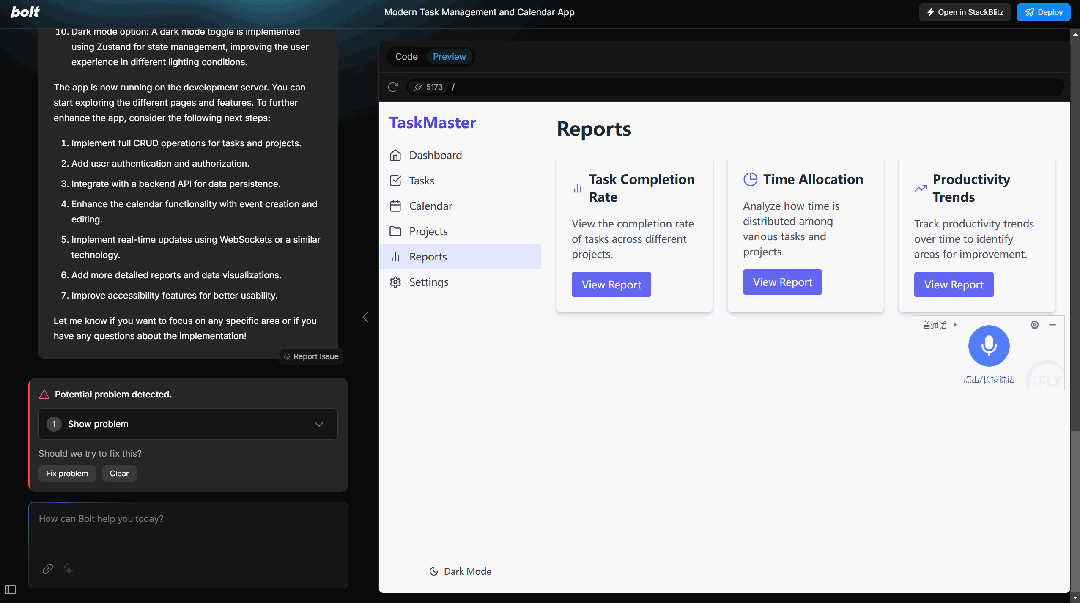Click the attach file link icon

pyautogui.click(x=48, y=569)
